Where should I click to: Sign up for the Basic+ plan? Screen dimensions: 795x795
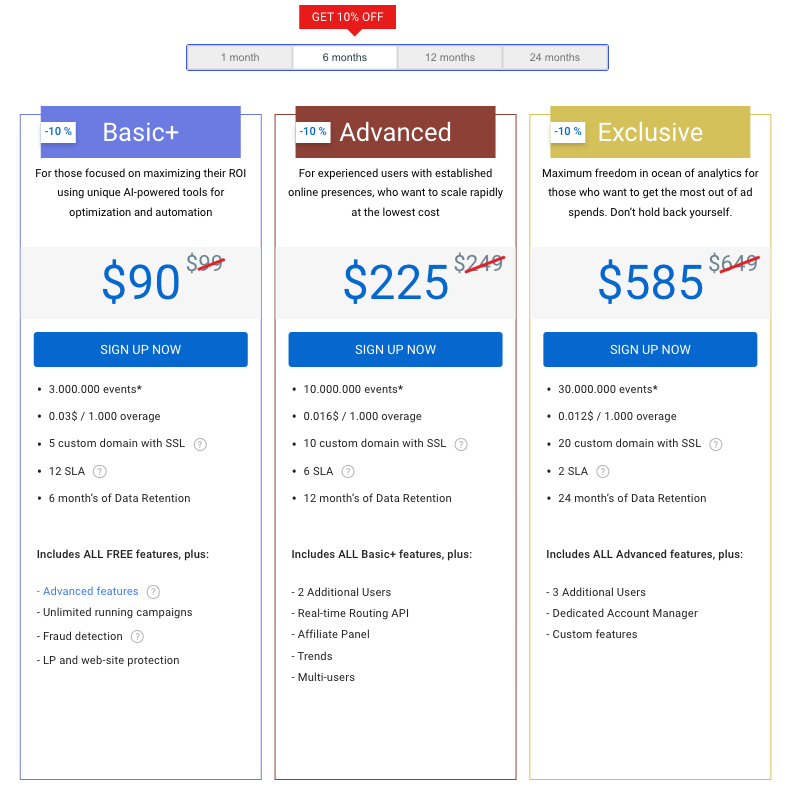tap(141, 350)
